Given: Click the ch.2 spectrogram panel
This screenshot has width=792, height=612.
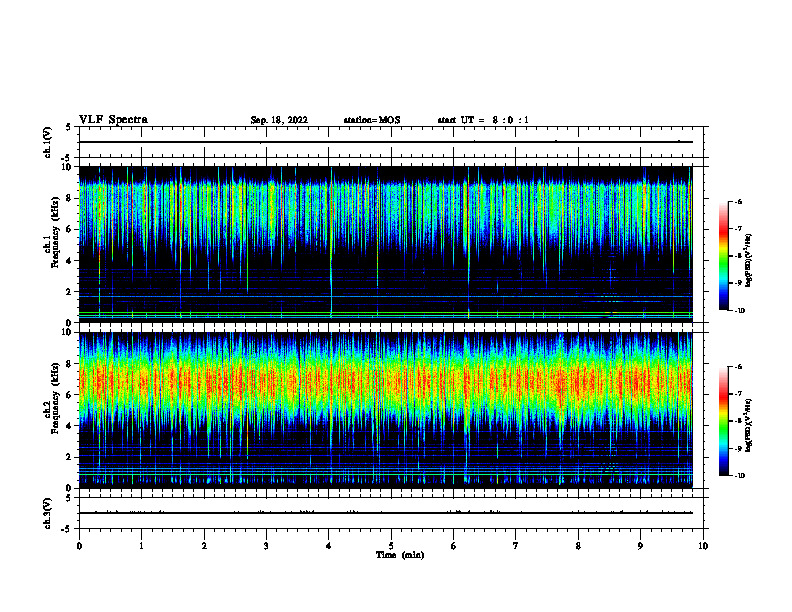Looking at the screenshot, I should pos(385,410).
